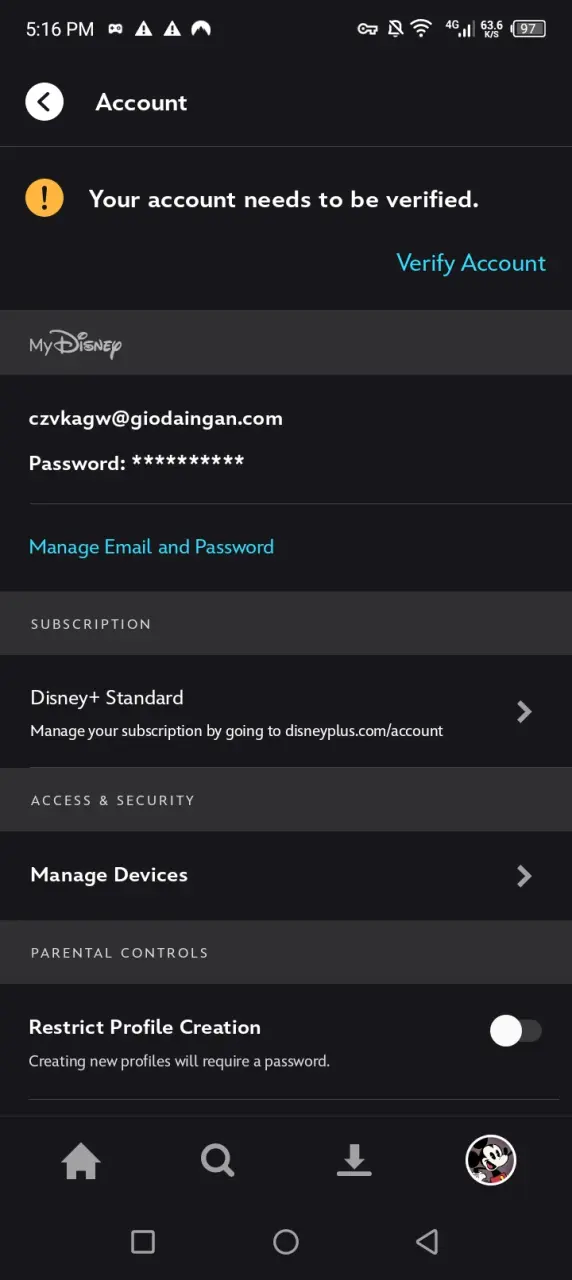Tap the MyDisney logo
The width and height of the screenshot is (572, 1280).
[75, 344]
